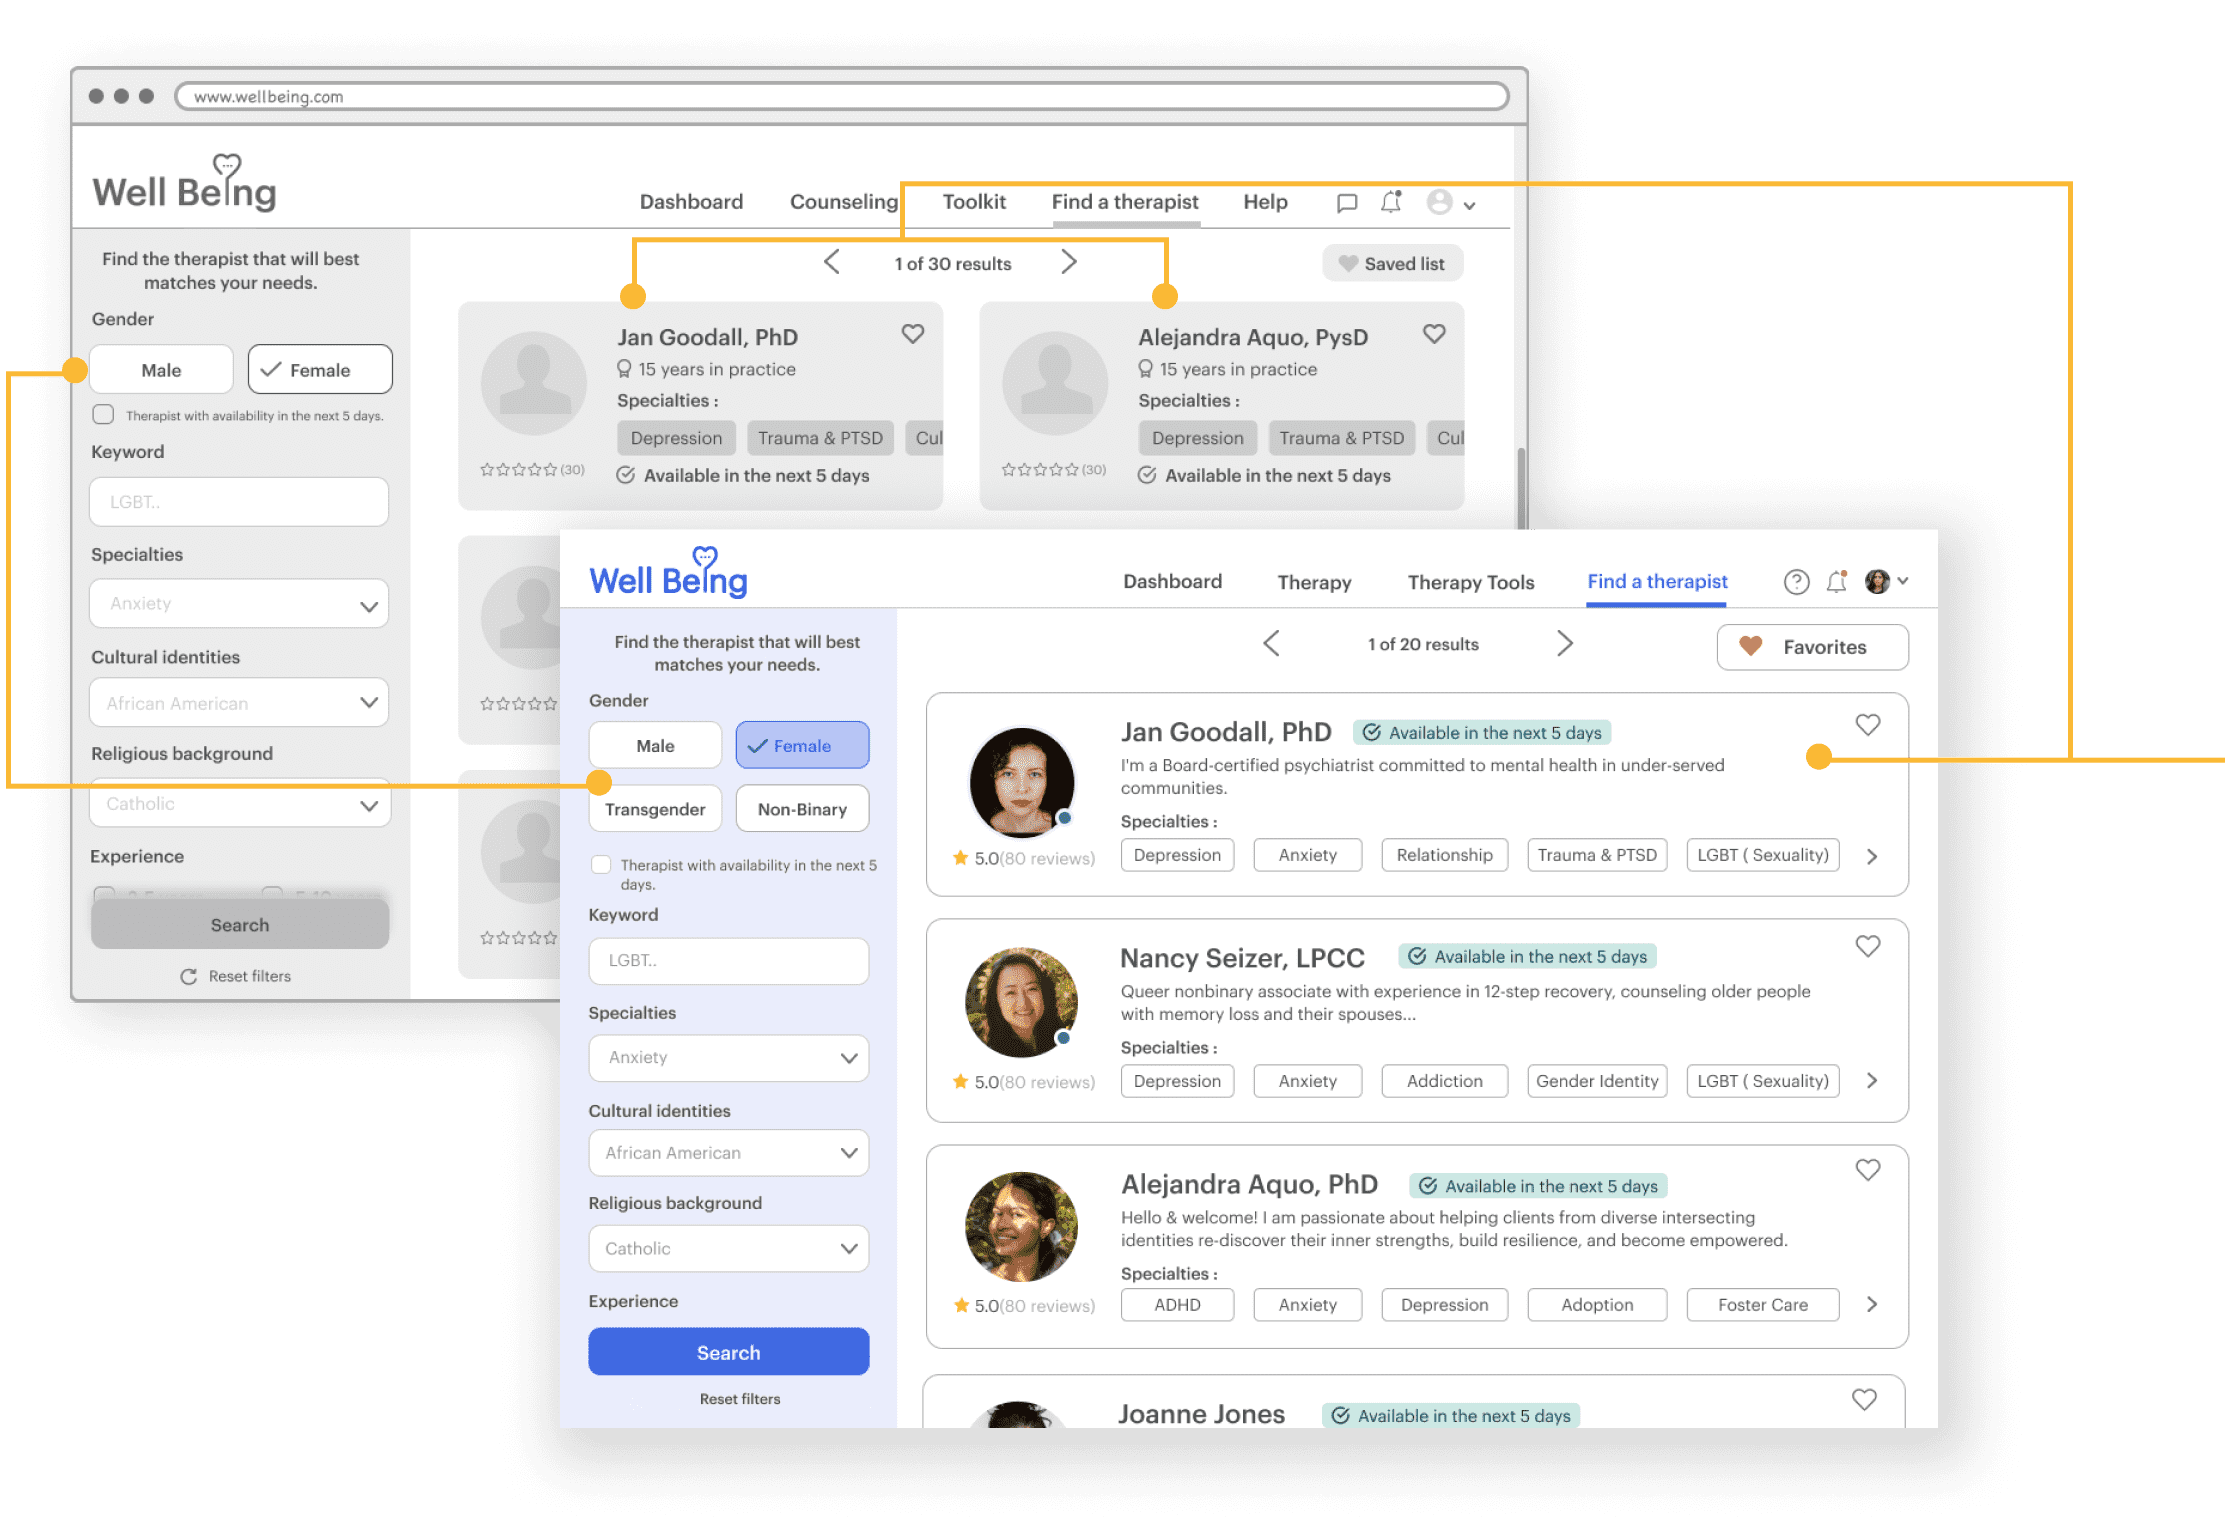Click Reset filters icon in wireframe sidebar

188,977
